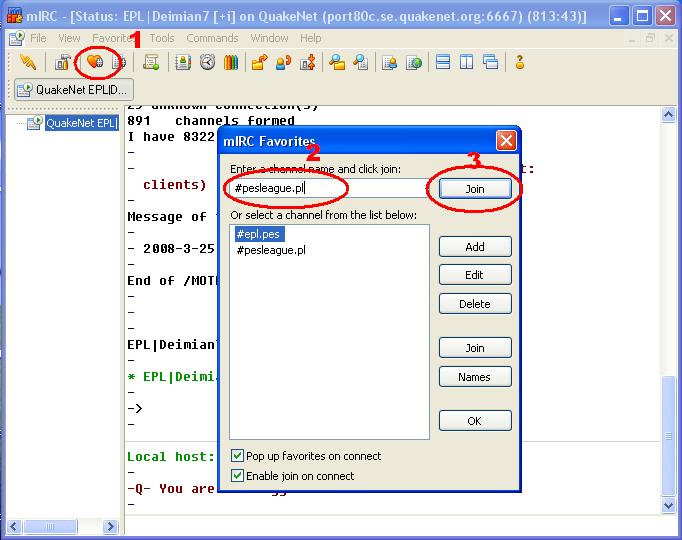The width and height of the screenshot is (682, 540).
Task: Click treebar horizontal scroll left arrow
Action: pyautogui.click(x=14, y=527)
